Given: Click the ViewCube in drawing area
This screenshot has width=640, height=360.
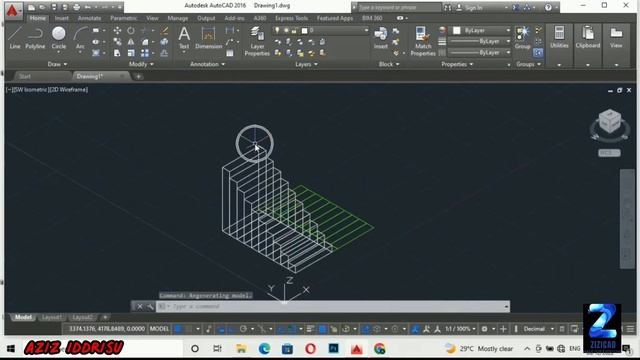Looking at the screenshot, I should 610,122.
